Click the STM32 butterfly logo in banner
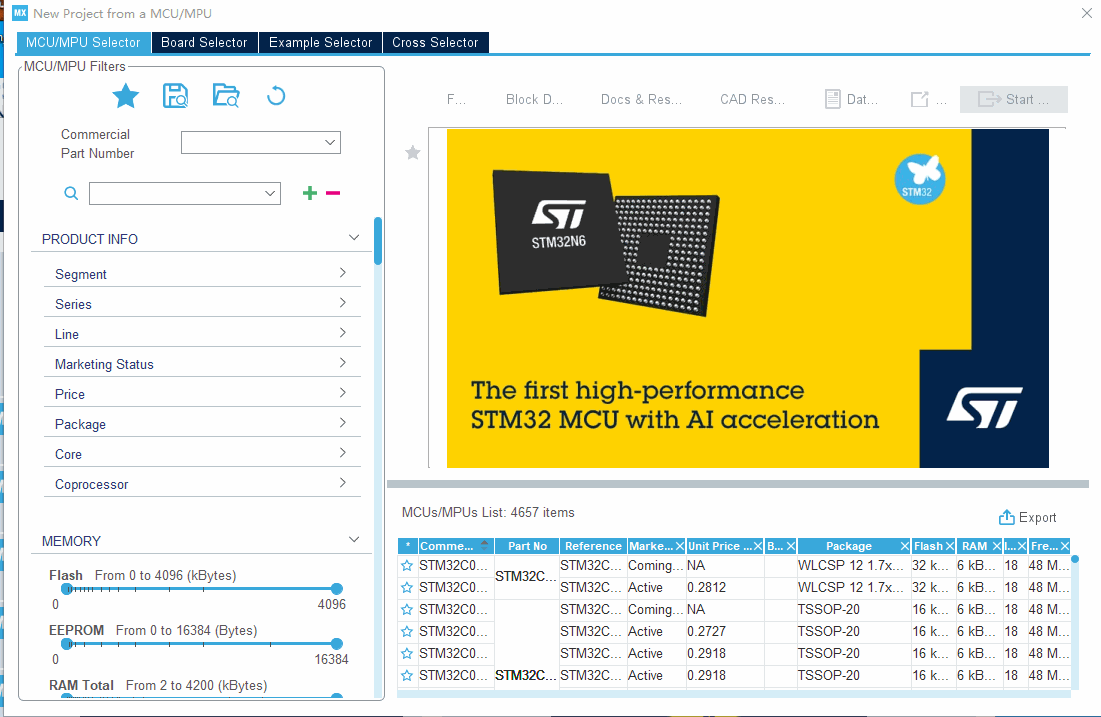 (919, 179)
